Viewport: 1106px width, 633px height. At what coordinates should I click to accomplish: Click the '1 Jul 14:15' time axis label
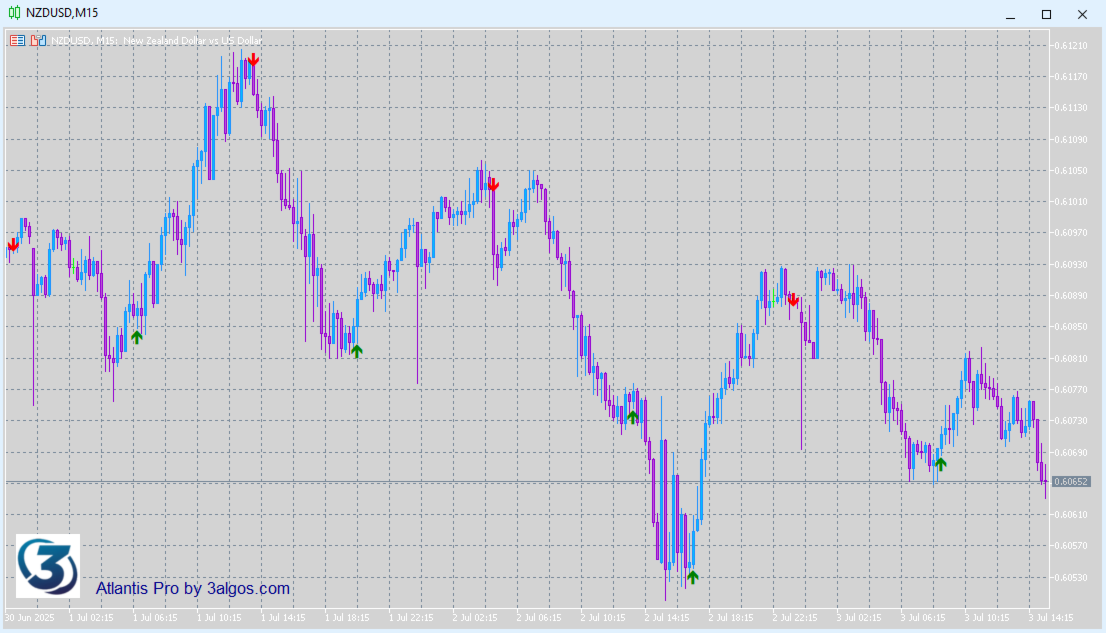[284, 617]
